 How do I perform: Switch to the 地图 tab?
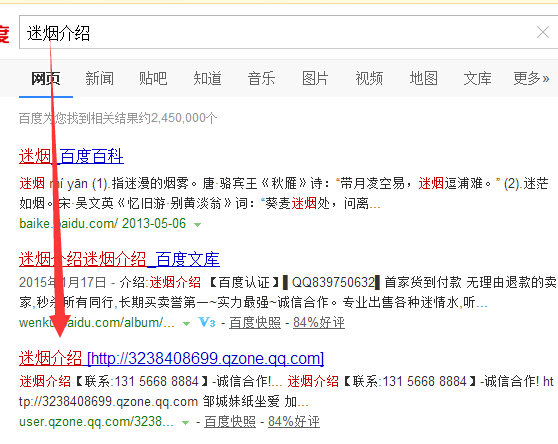coord(423,78)
